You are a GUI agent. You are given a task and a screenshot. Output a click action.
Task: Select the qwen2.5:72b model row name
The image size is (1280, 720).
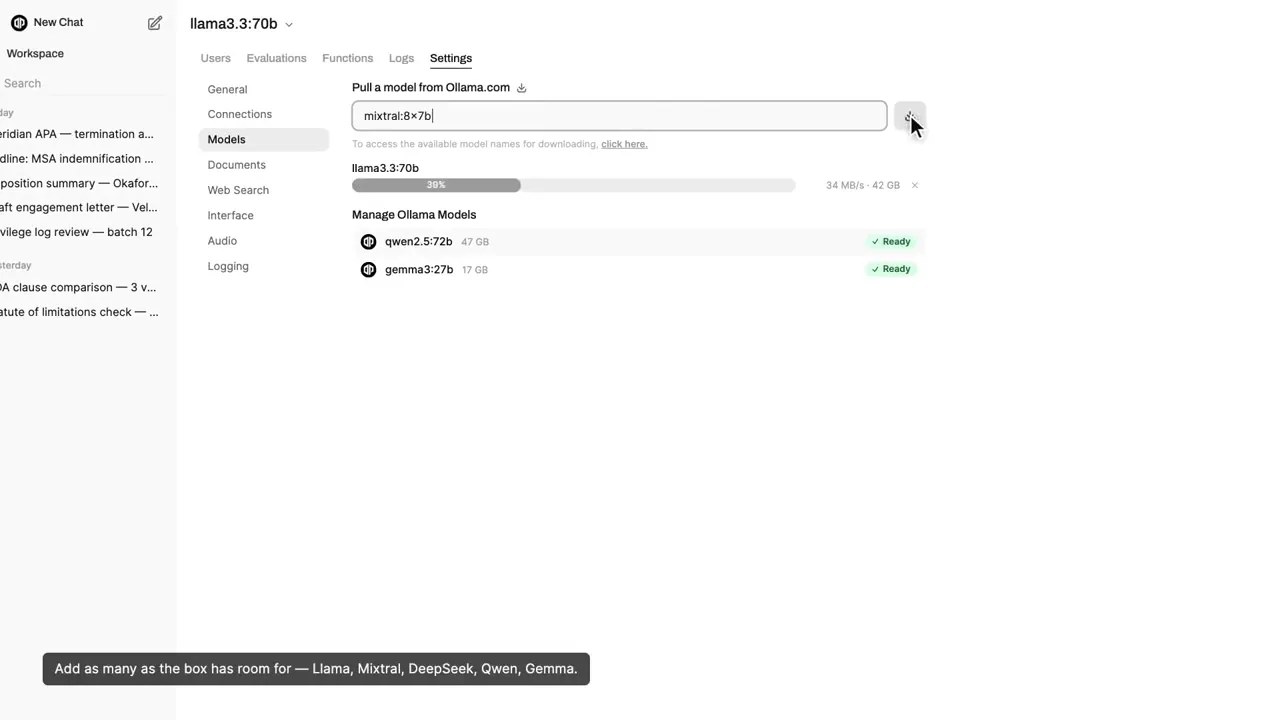coord(418,242)
